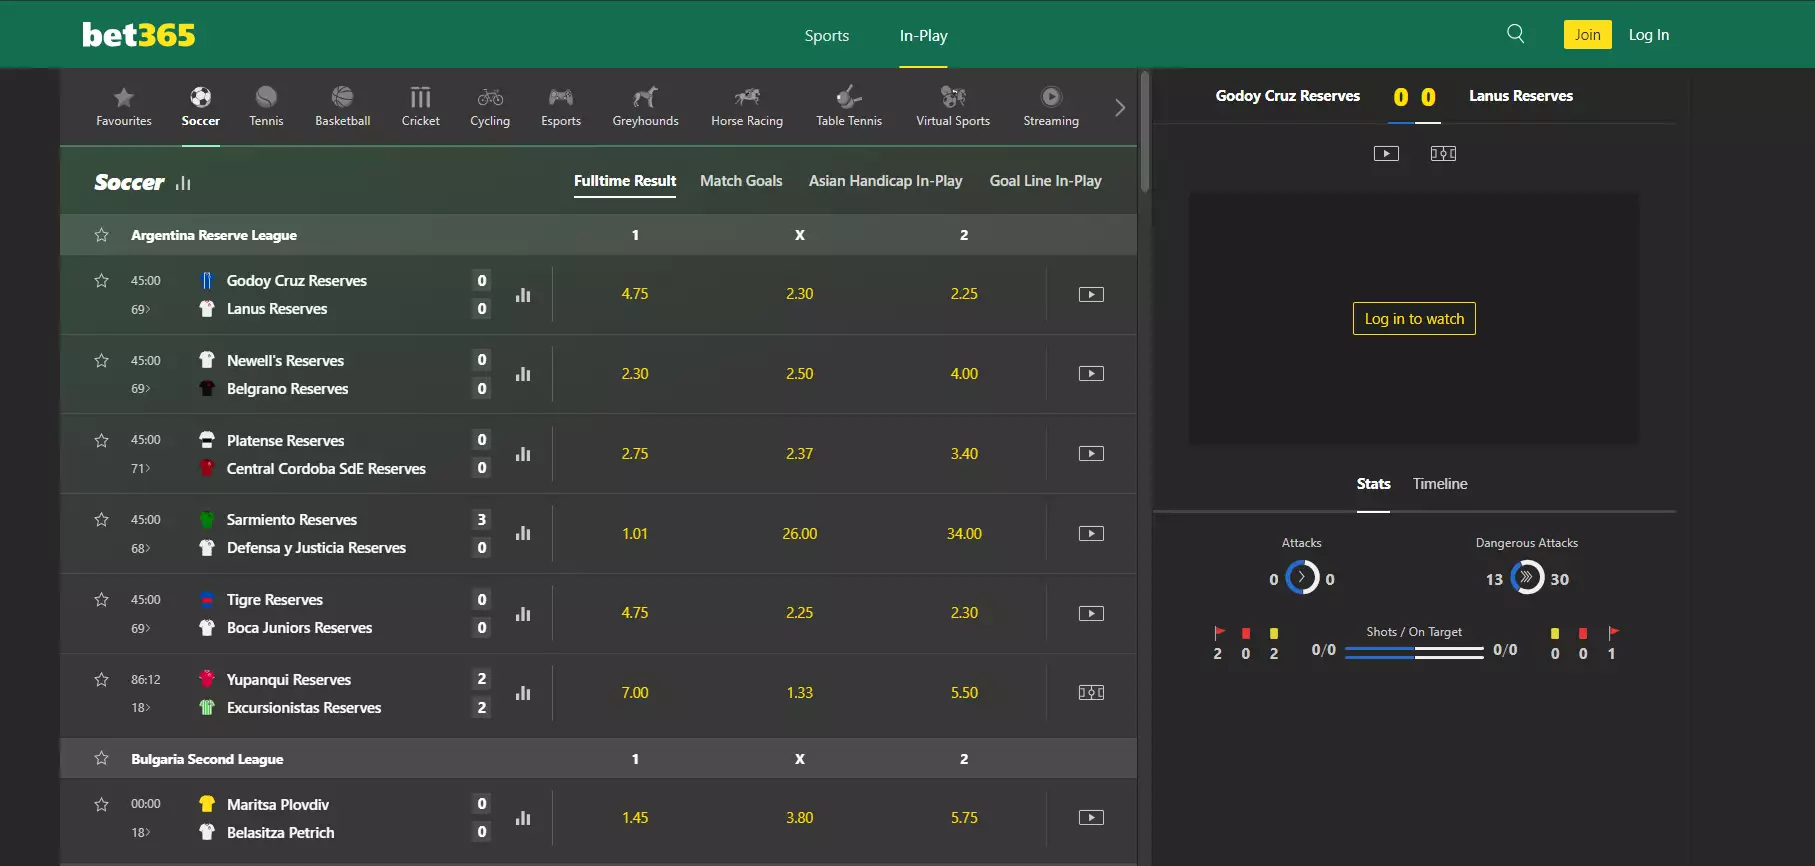
Task: Click the search magnifier icon
Action: coord(1516,34)
